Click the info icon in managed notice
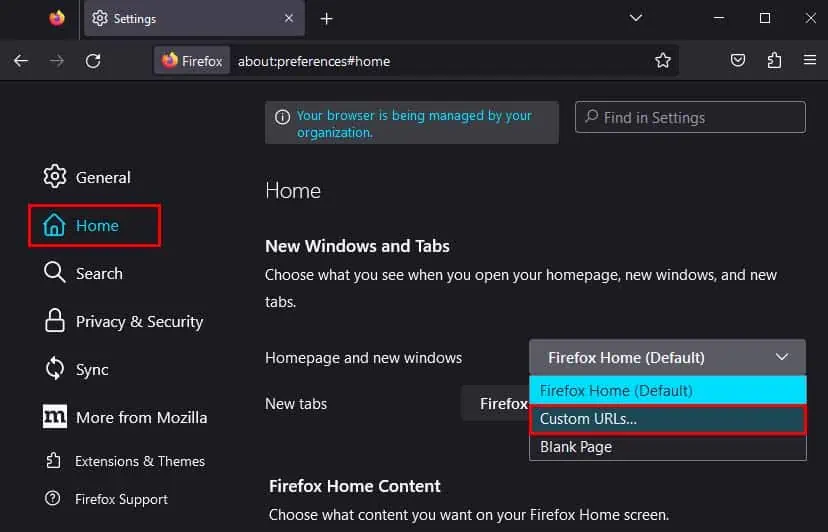This screenshot has height=532, width=828. click(x=282, y=117)
